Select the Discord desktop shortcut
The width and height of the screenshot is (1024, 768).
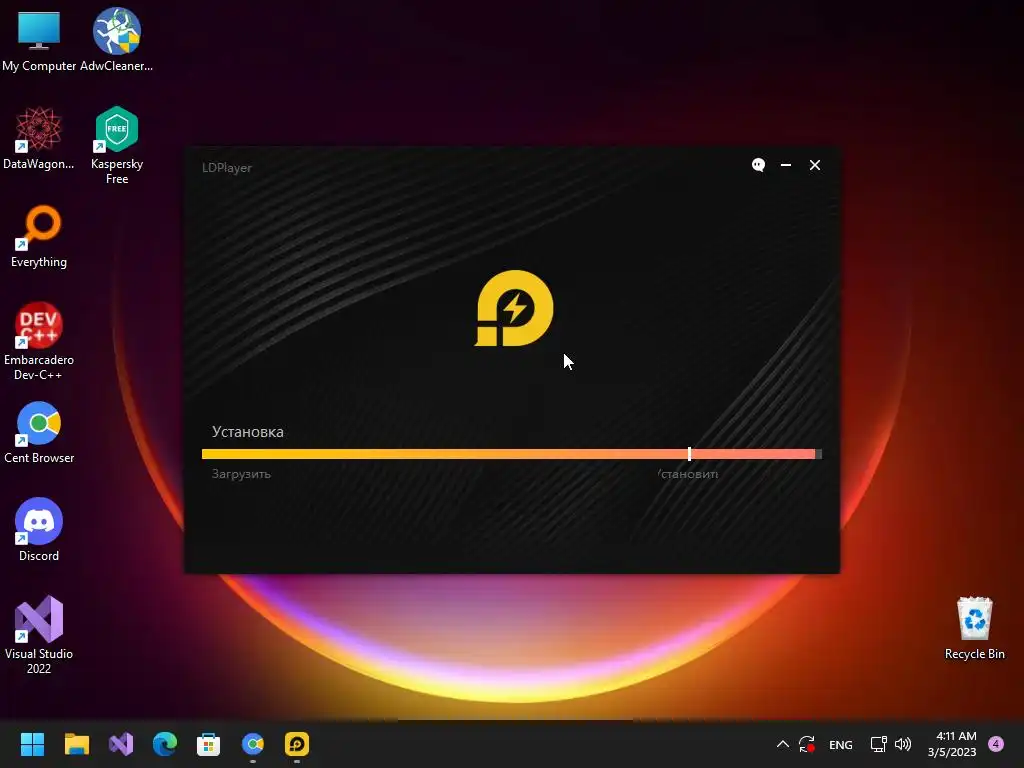pos(39,530)
